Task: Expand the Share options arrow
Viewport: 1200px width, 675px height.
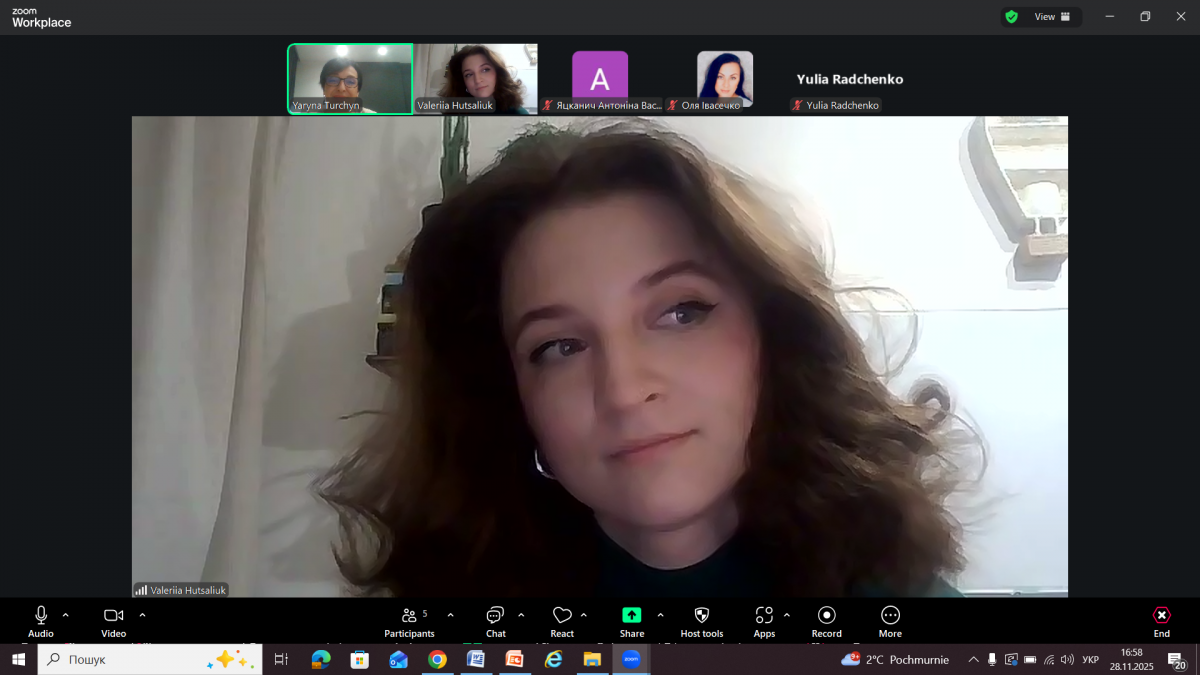Action: tap(660, 615)
